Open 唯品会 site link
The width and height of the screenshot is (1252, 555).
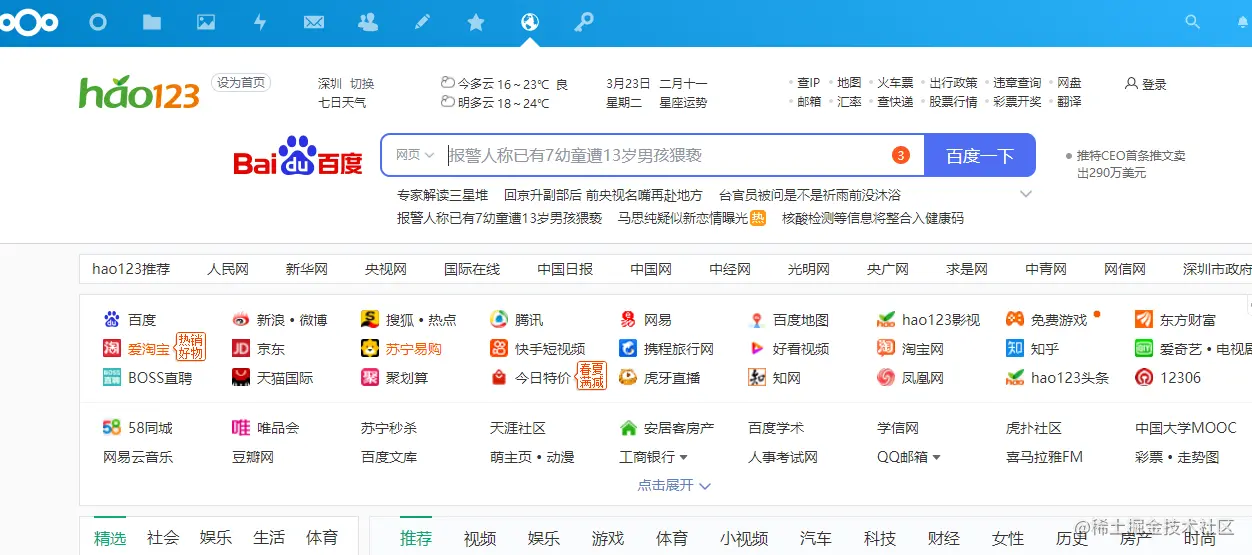pos(266,428)
